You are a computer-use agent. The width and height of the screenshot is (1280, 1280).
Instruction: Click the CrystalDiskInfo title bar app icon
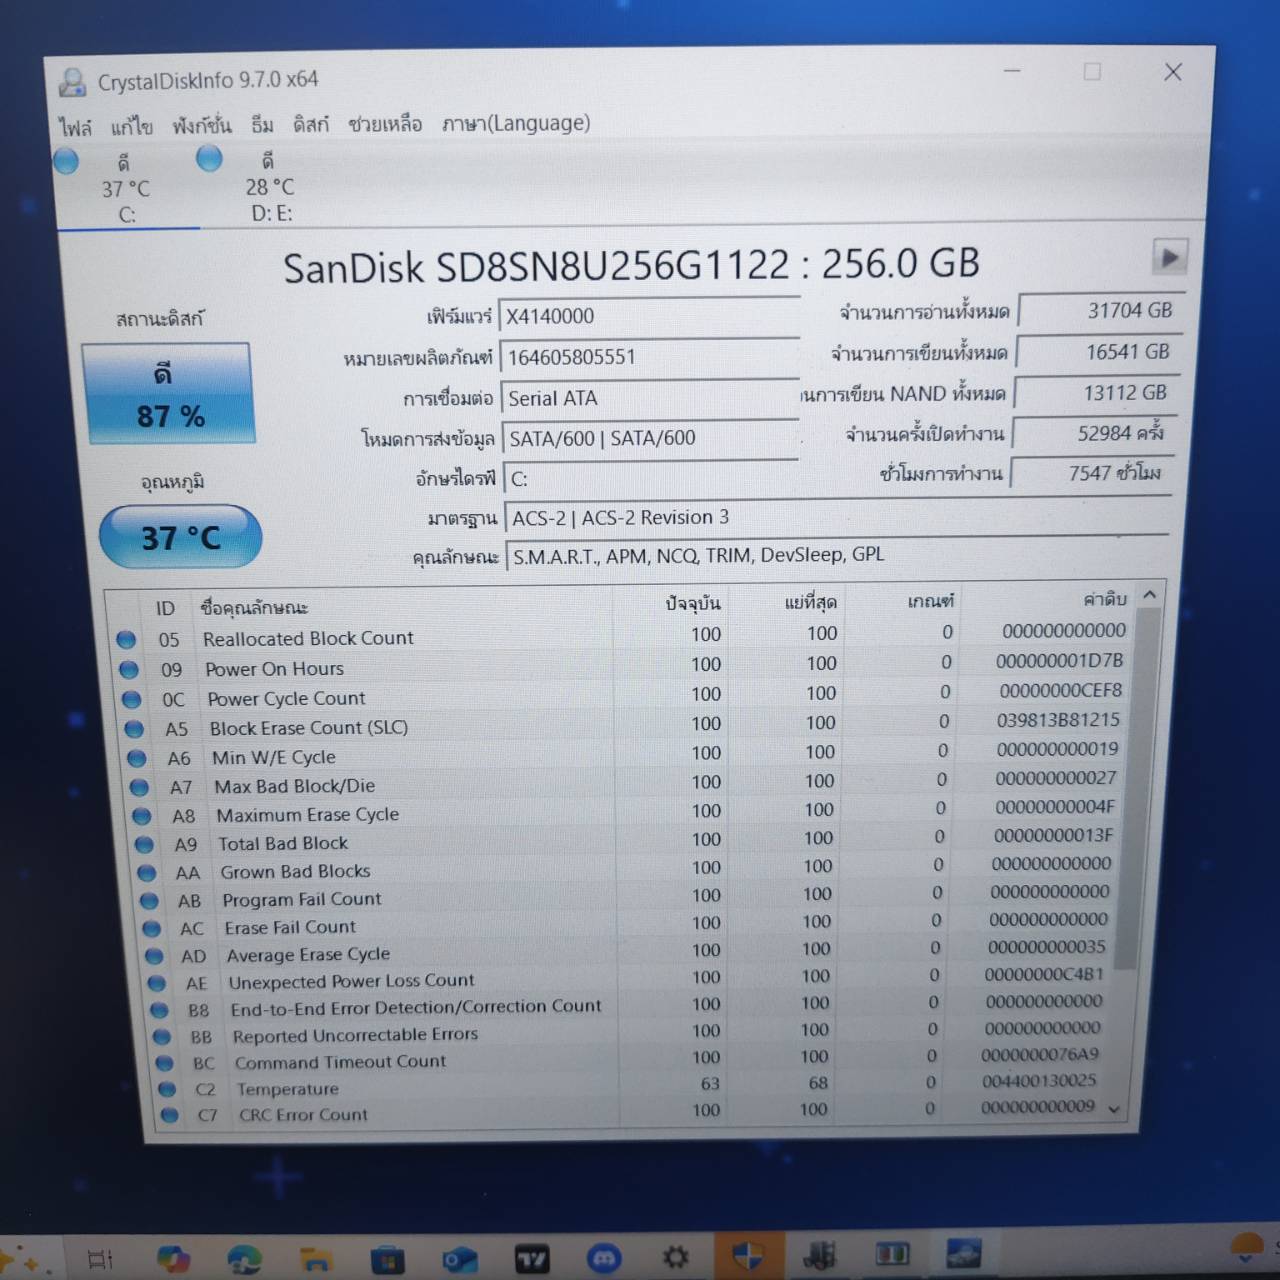(72, 82)
